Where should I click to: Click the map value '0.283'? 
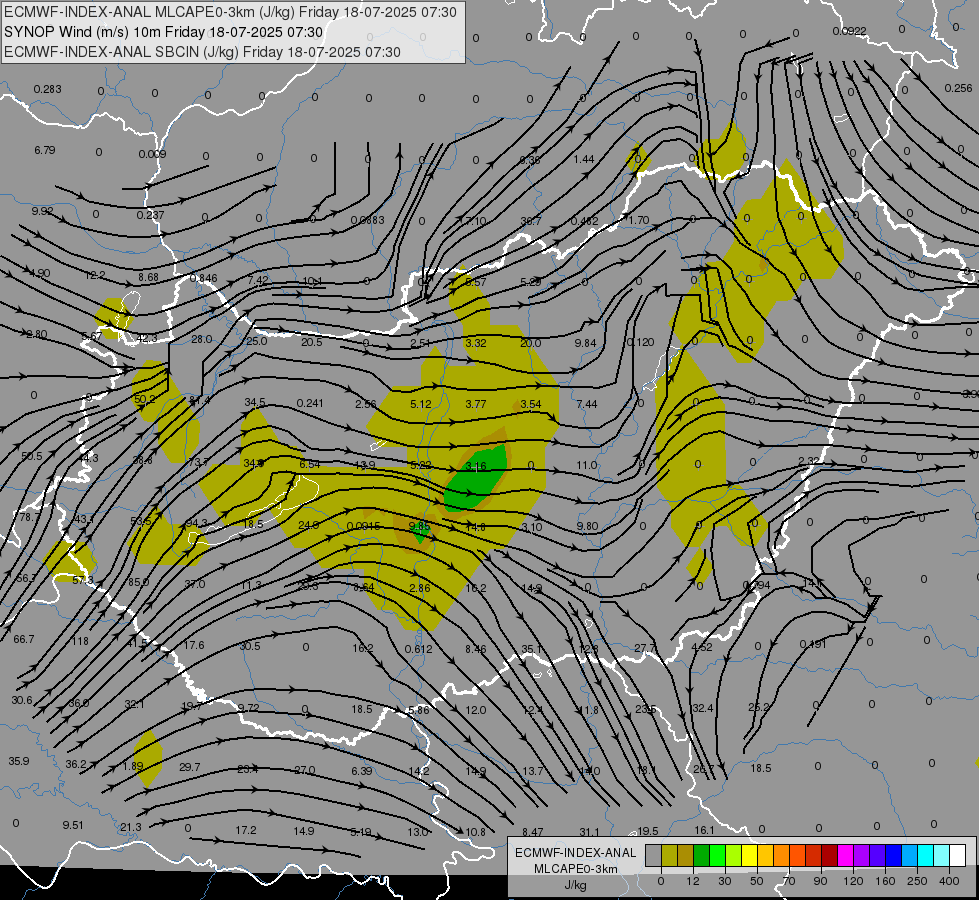coord(47,89)
